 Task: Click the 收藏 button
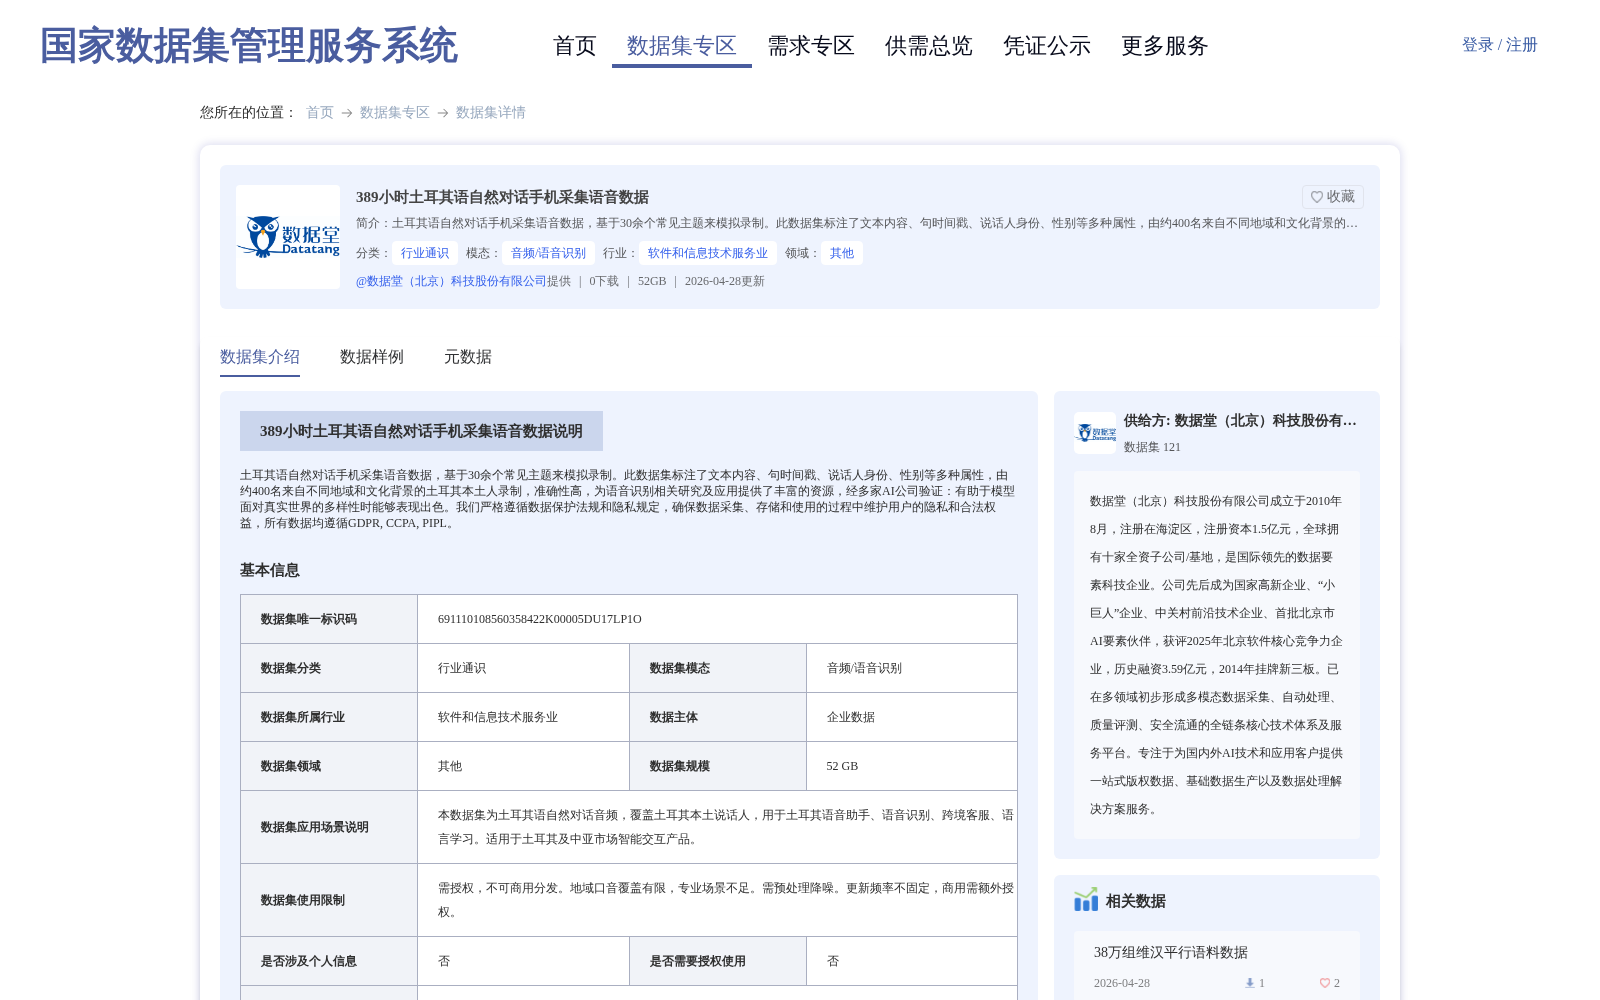(x=1333, y=197)
